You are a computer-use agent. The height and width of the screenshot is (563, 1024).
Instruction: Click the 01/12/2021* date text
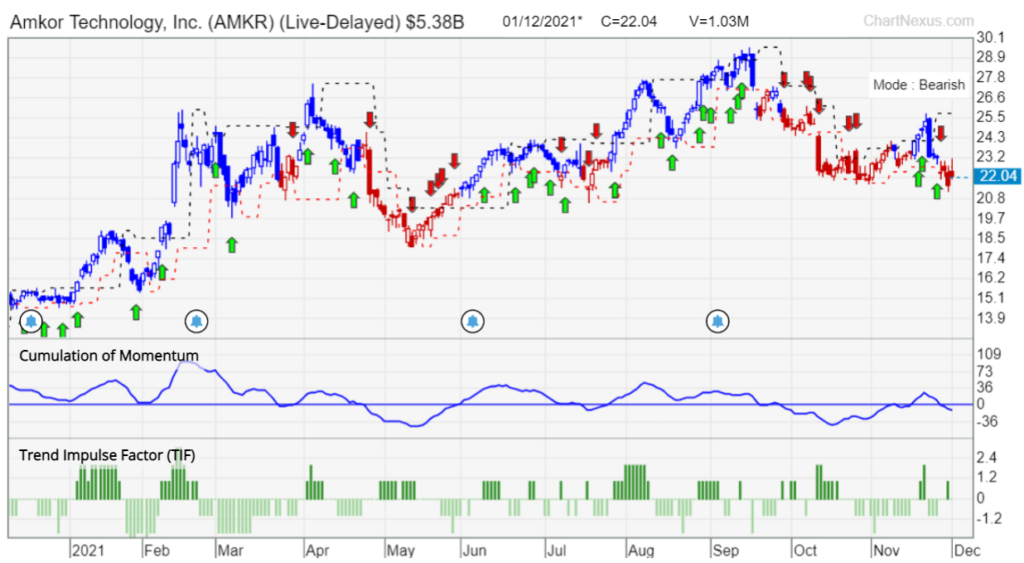click(542, 22)
